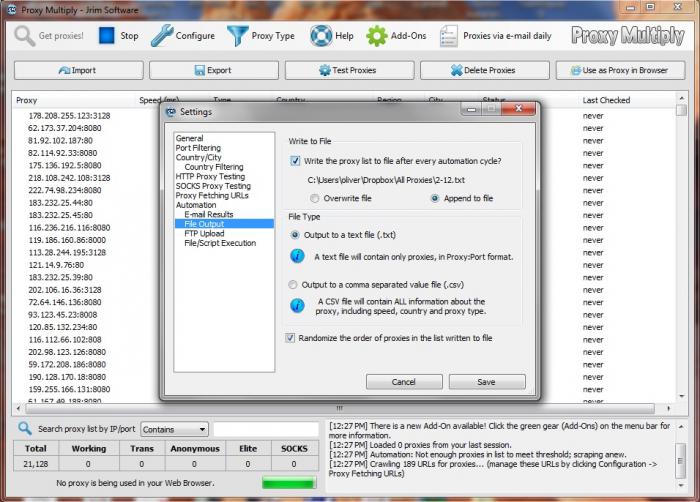Click the Get proxies magnifier icon
Screen dimensions: 700x502
tap(25, 36)
